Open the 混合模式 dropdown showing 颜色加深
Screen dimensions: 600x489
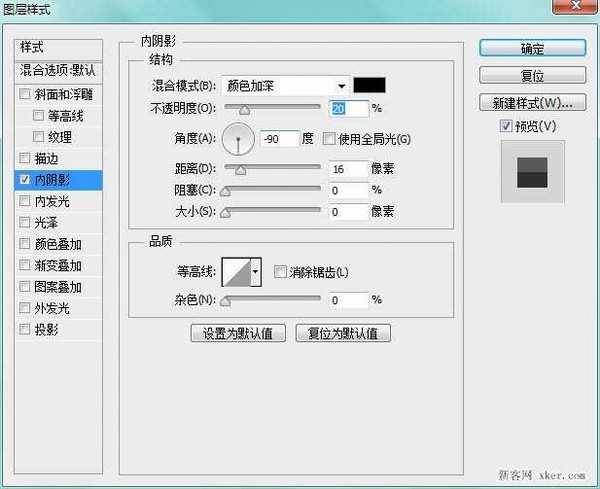click(x=286, y=86)
